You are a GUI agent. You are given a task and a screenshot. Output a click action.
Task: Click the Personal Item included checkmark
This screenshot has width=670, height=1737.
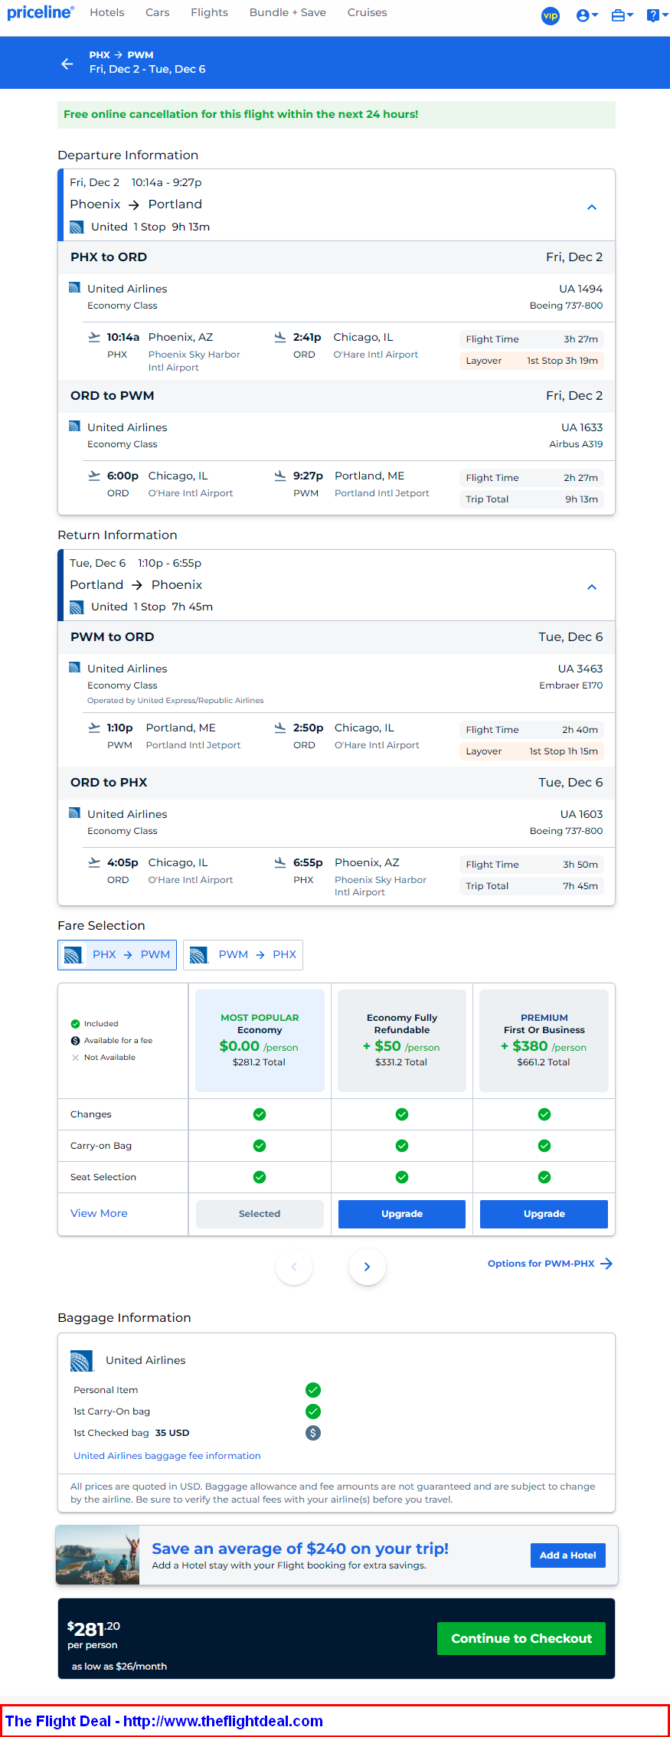(x=313, y=1390)
